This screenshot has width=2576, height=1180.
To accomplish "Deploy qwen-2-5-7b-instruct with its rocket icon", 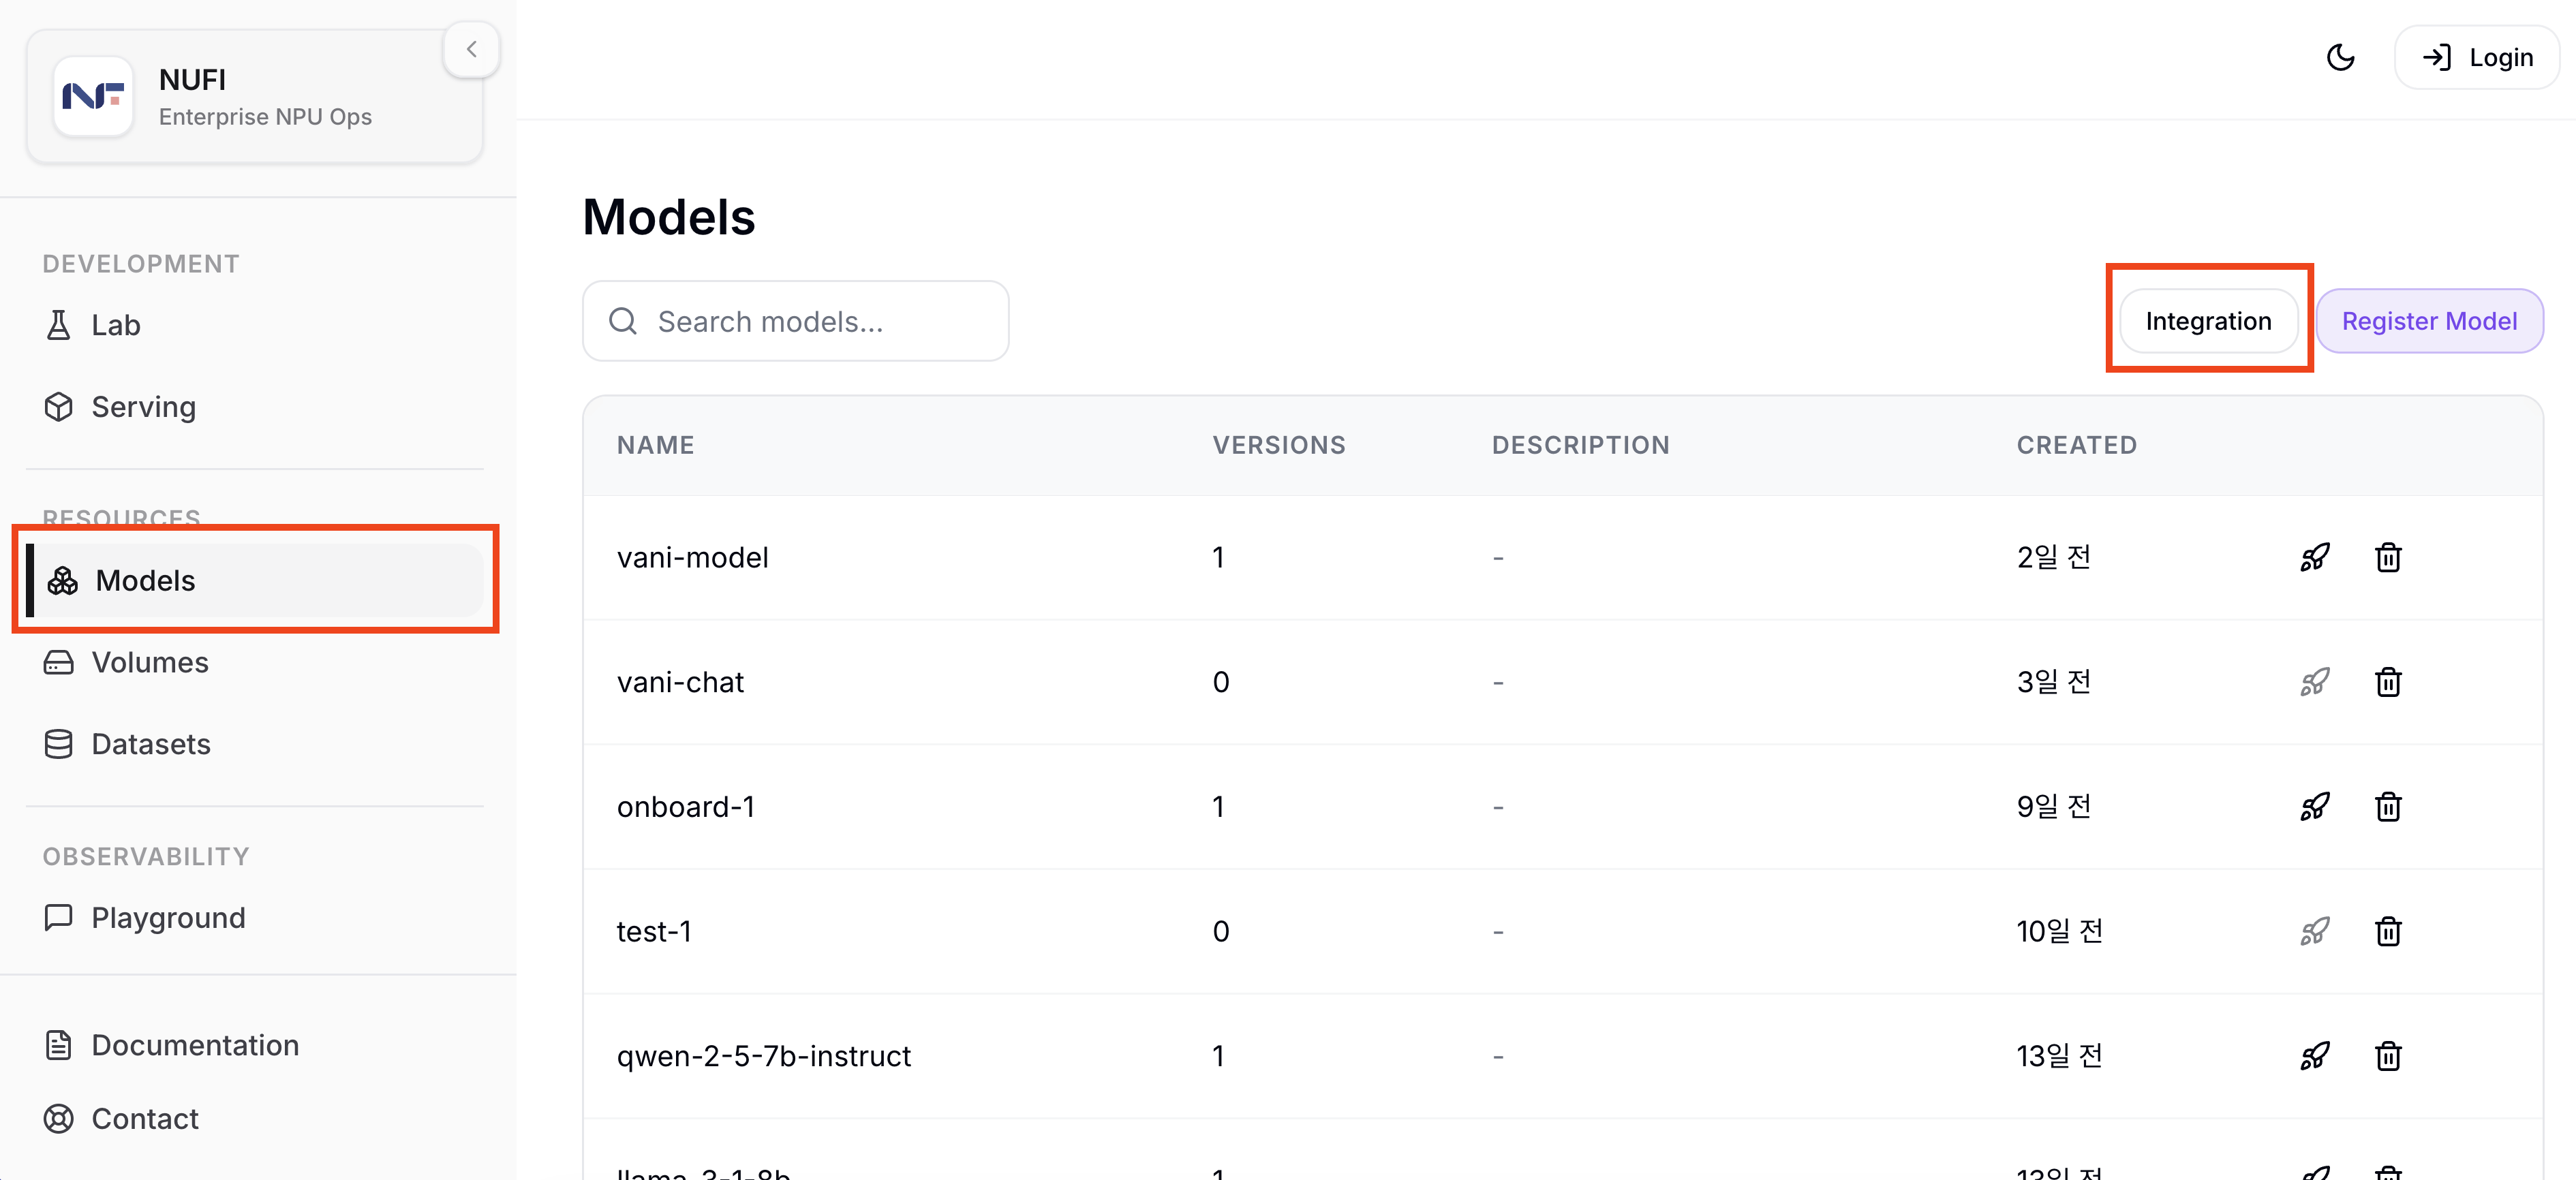I will [x=2315, y=1056].
